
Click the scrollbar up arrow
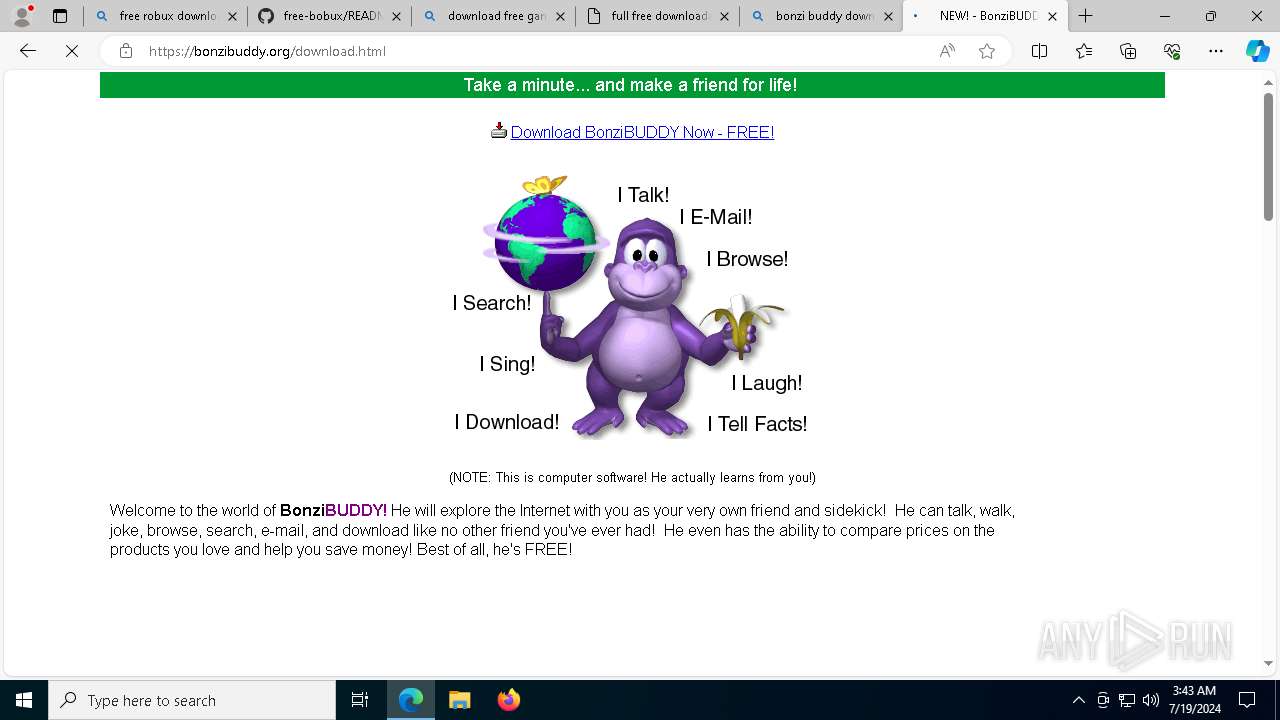[1268, 81]
